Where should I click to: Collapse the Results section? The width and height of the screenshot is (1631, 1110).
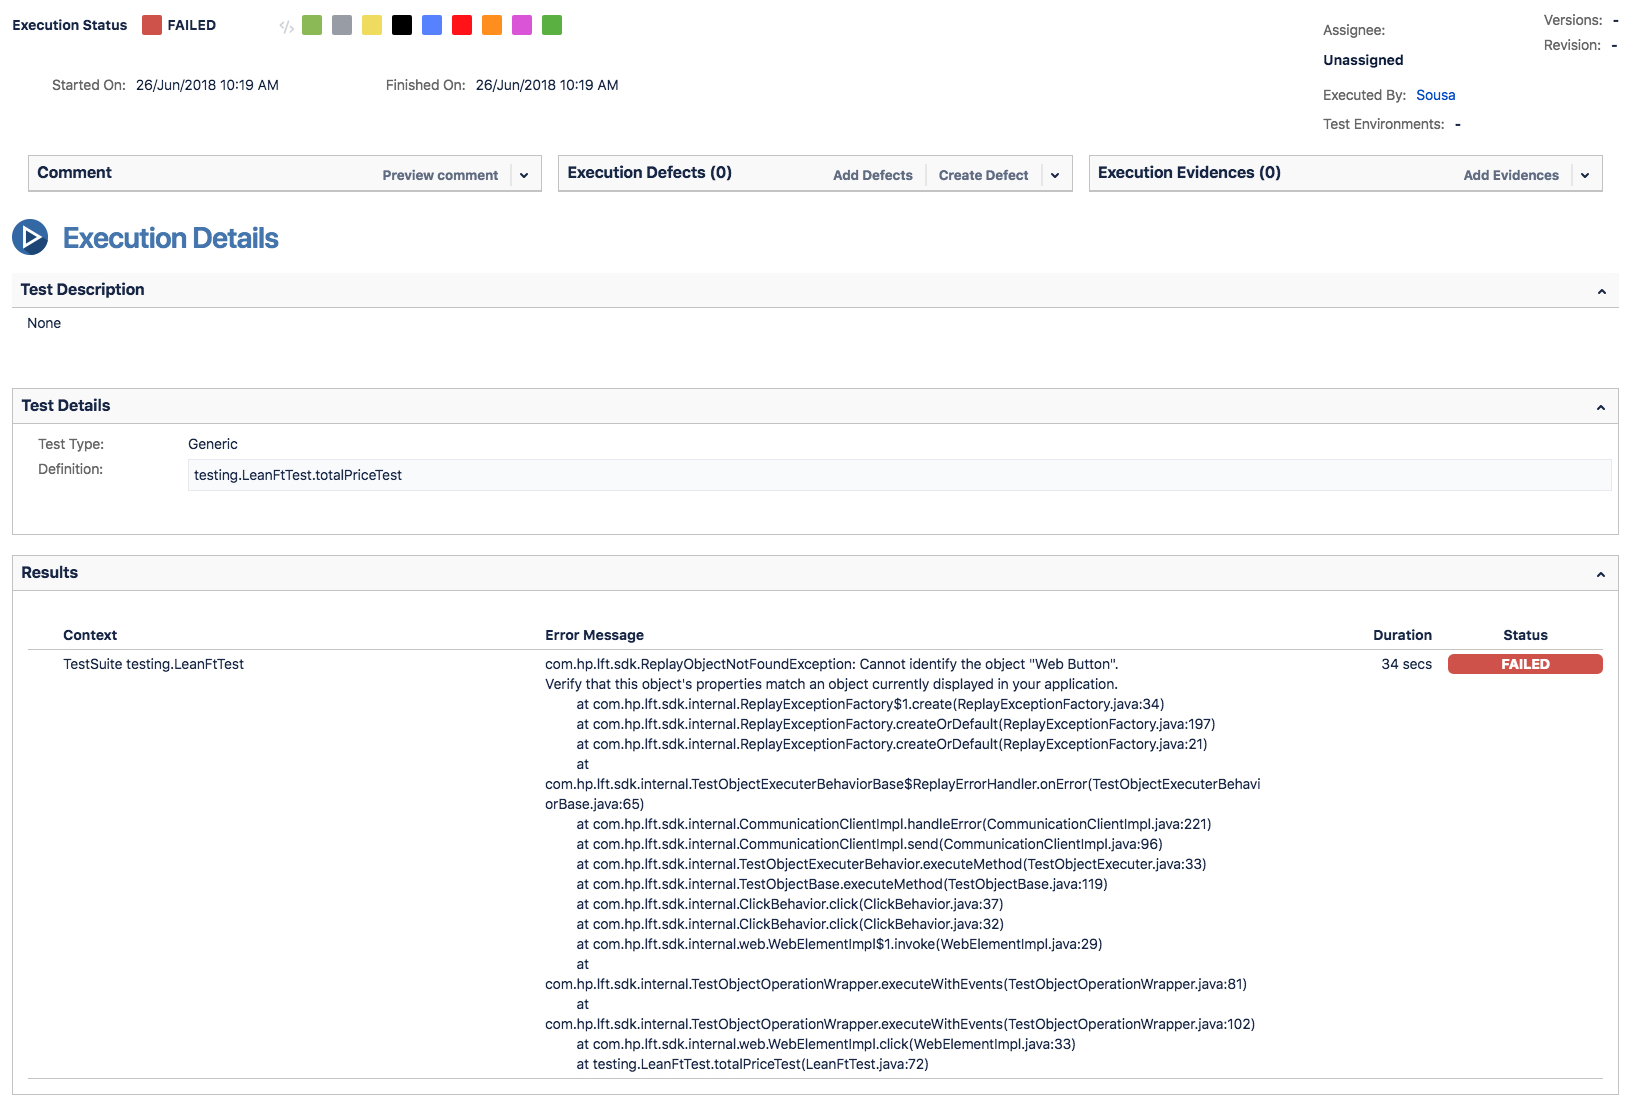(1601, 575)
